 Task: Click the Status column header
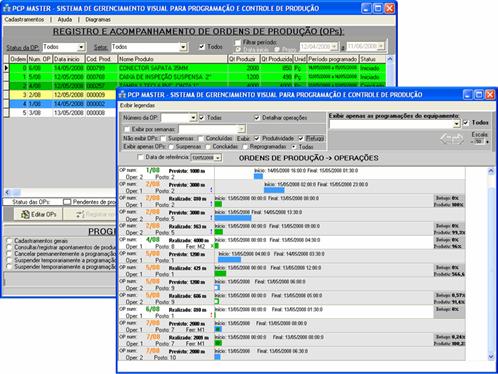pyautogui.click(x=372, y=59)
